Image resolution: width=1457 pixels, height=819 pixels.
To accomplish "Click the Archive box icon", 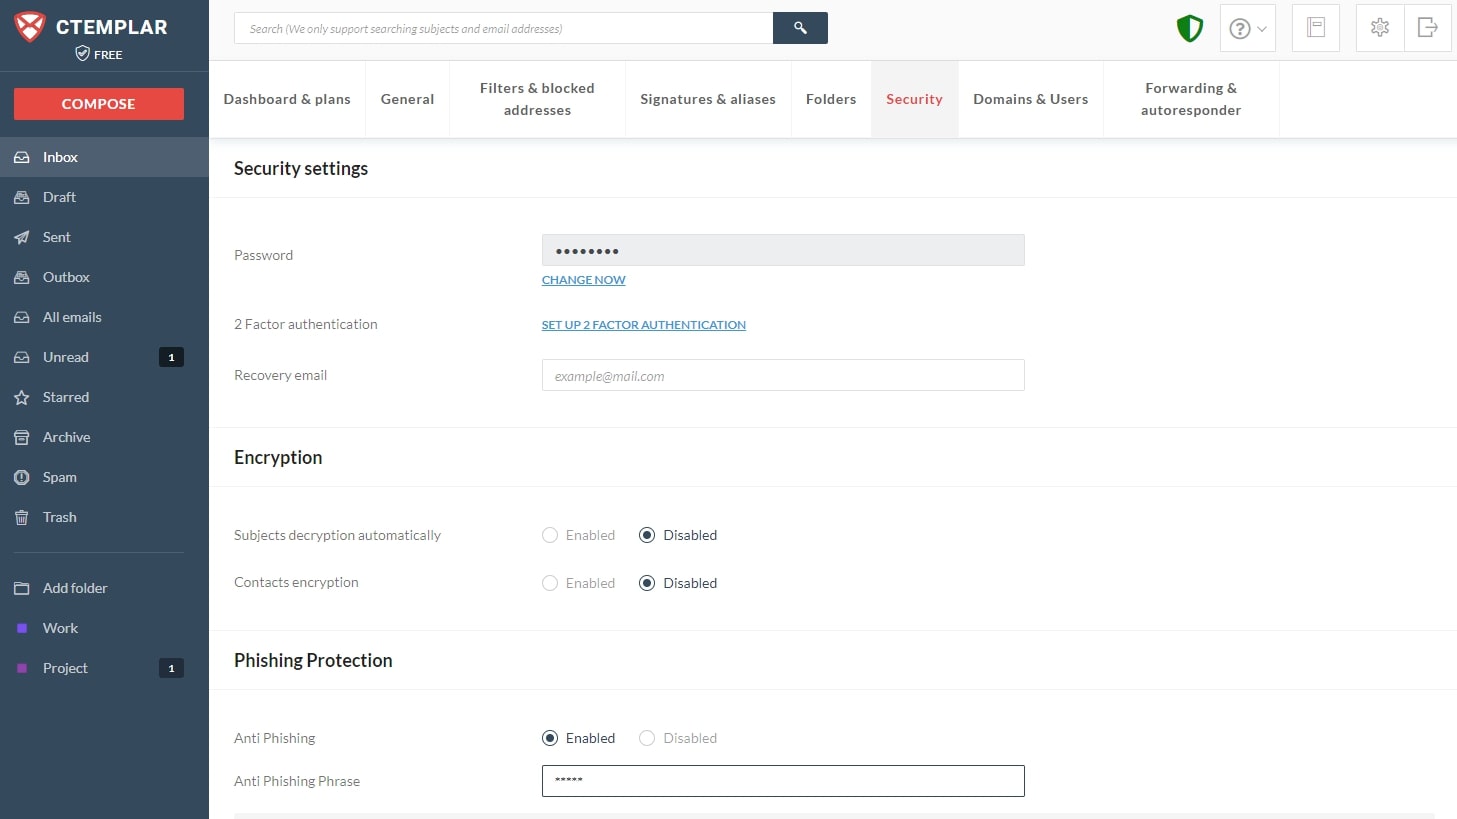I will click(x=22, y=437).
